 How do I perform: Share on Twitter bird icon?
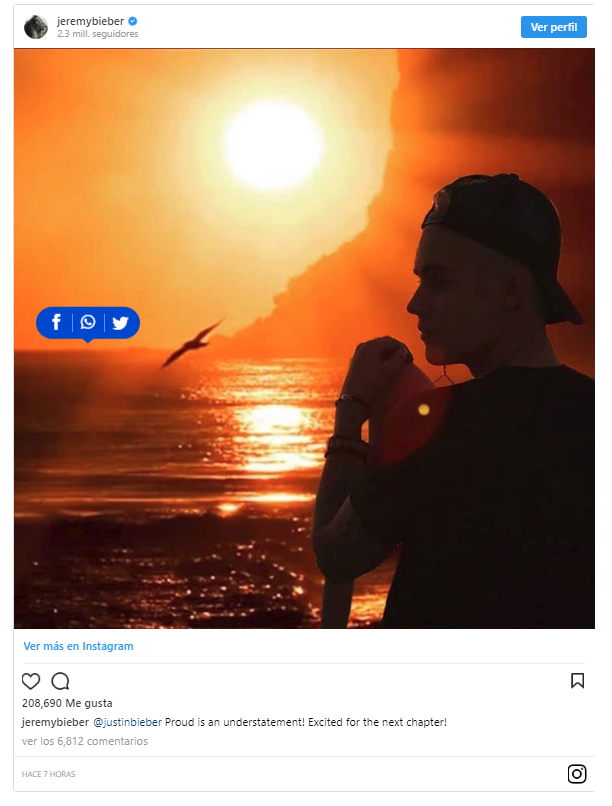[120, 323]
